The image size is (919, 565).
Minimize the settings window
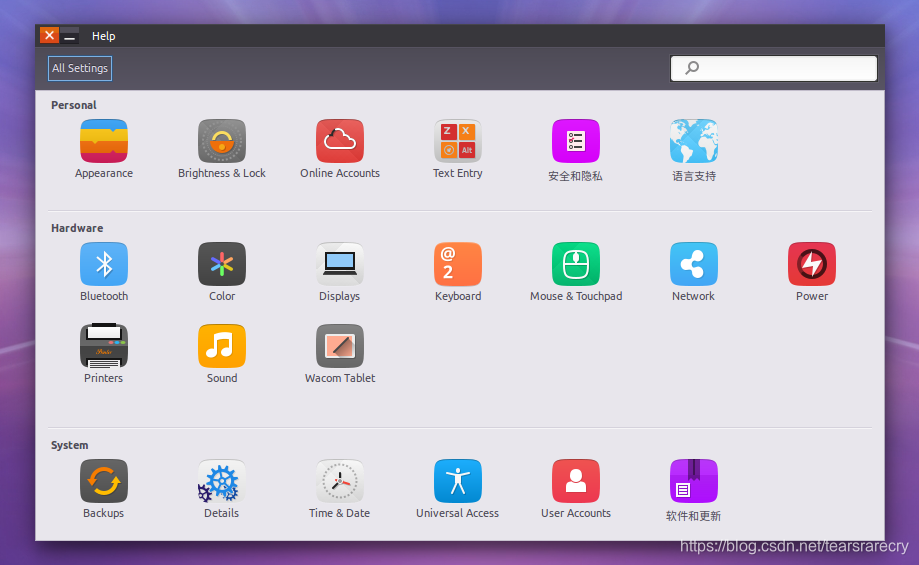click(x=69, y=36)
